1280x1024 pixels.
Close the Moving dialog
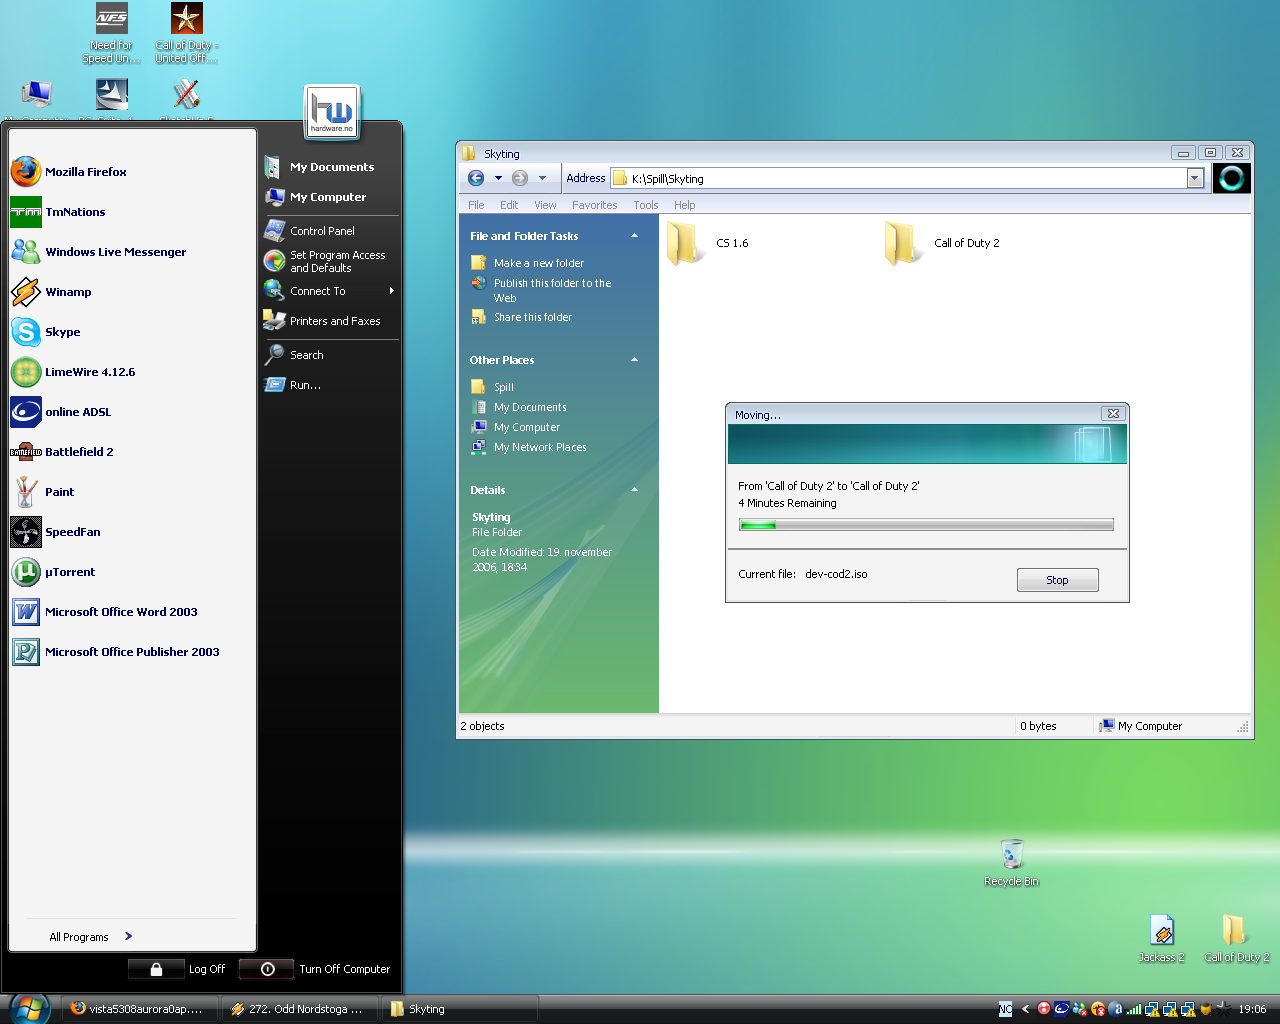tap(1113, 414)
